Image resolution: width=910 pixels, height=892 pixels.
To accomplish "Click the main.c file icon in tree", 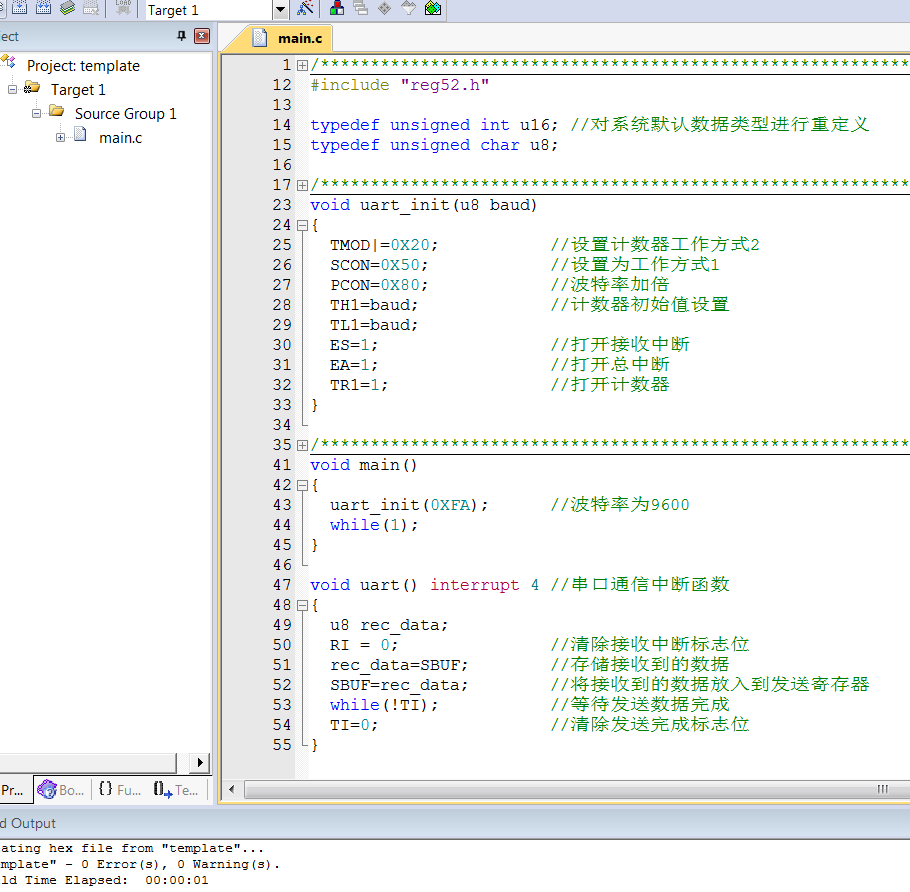I will tap(80, 136).
